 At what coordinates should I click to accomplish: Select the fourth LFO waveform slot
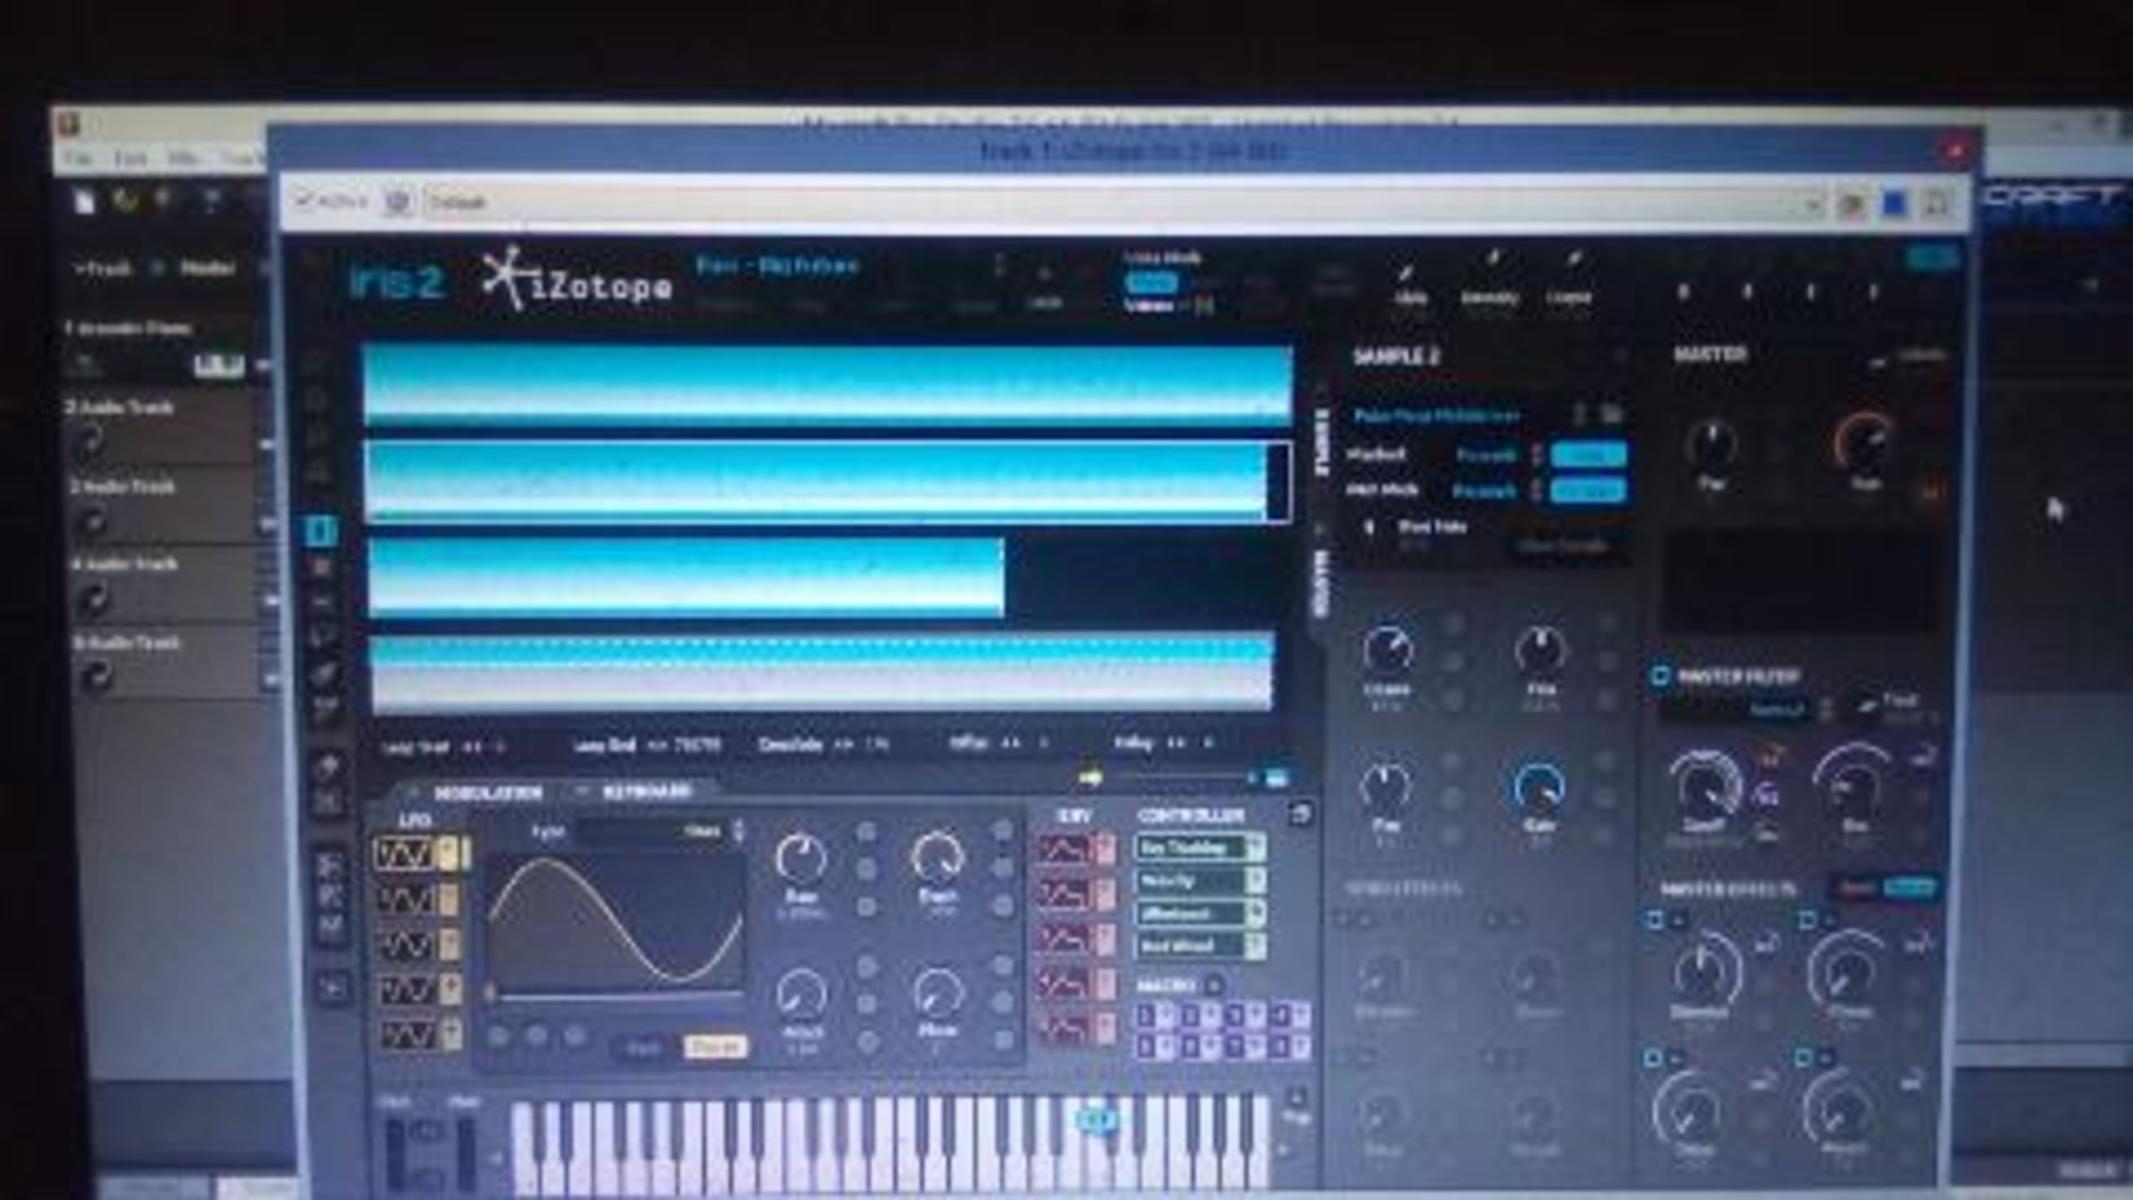coord(406,990)
